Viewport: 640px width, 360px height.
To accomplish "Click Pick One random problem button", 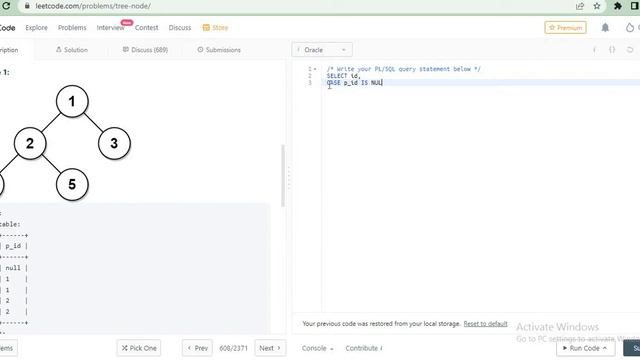I will pos(139,348).
